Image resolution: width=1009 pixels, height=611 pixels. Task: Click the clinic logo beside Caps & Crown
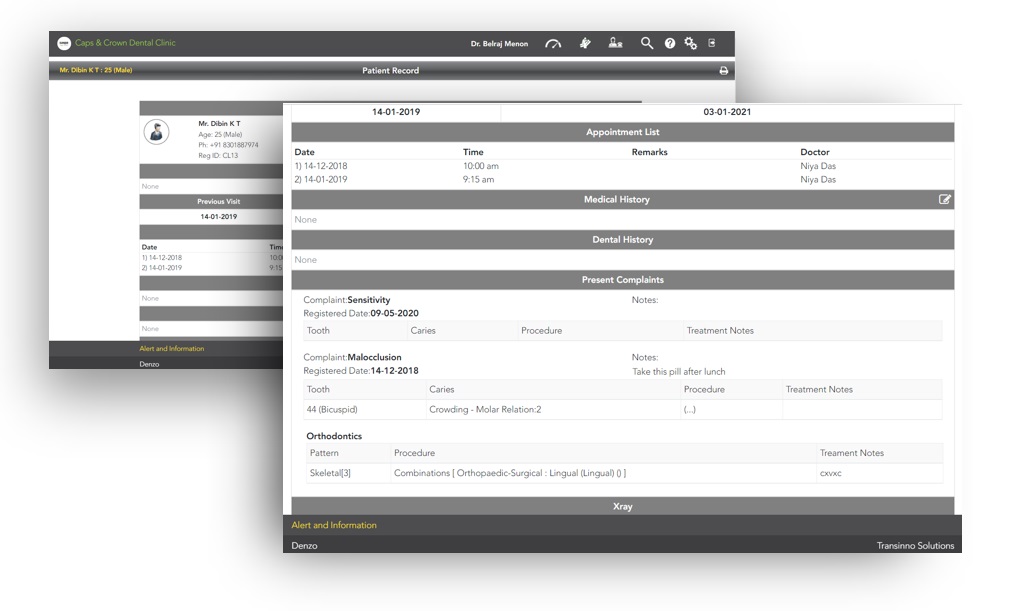tap(64, 43)
